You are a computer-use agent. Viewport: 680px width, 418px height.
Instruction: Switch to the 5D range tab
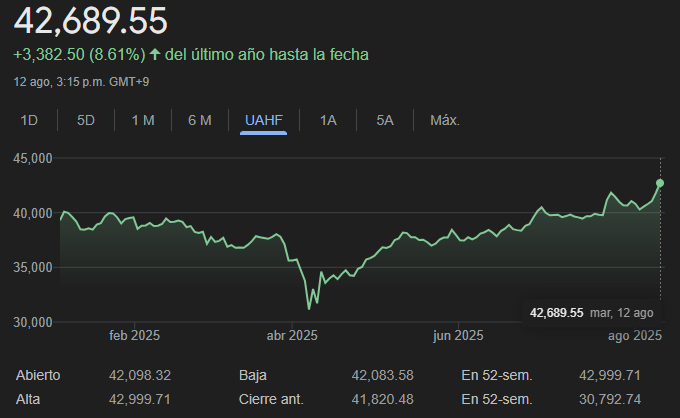[x=86, y=120]
